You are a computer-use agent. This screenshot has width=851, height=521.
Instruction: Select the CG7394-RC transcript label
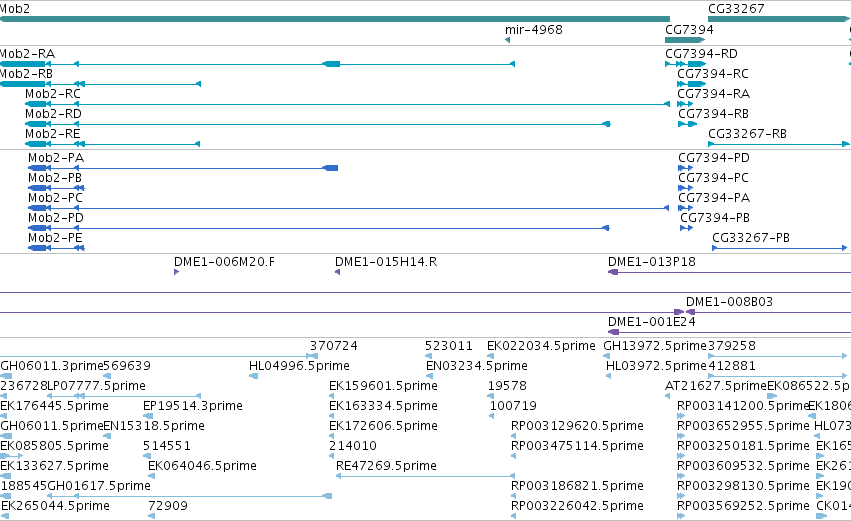tap(713, 74)
